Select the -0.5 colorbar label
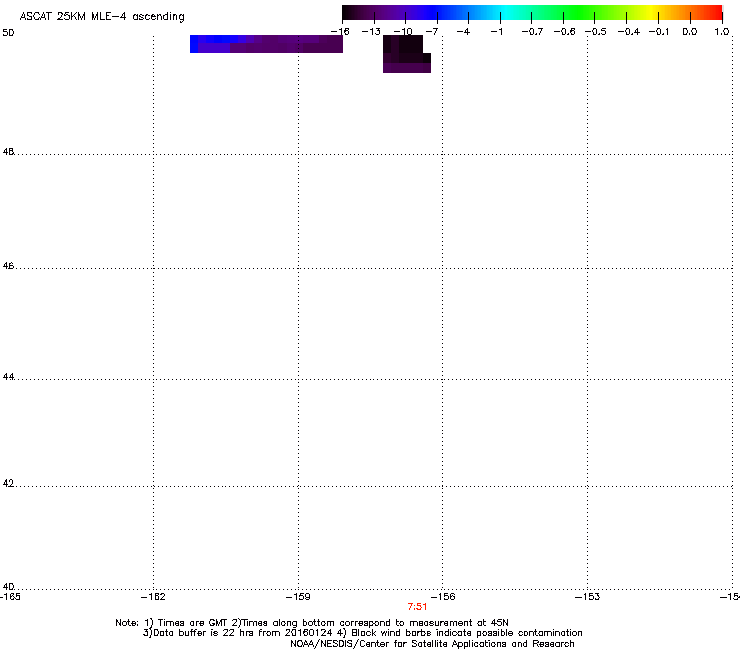 coord(596,32)
